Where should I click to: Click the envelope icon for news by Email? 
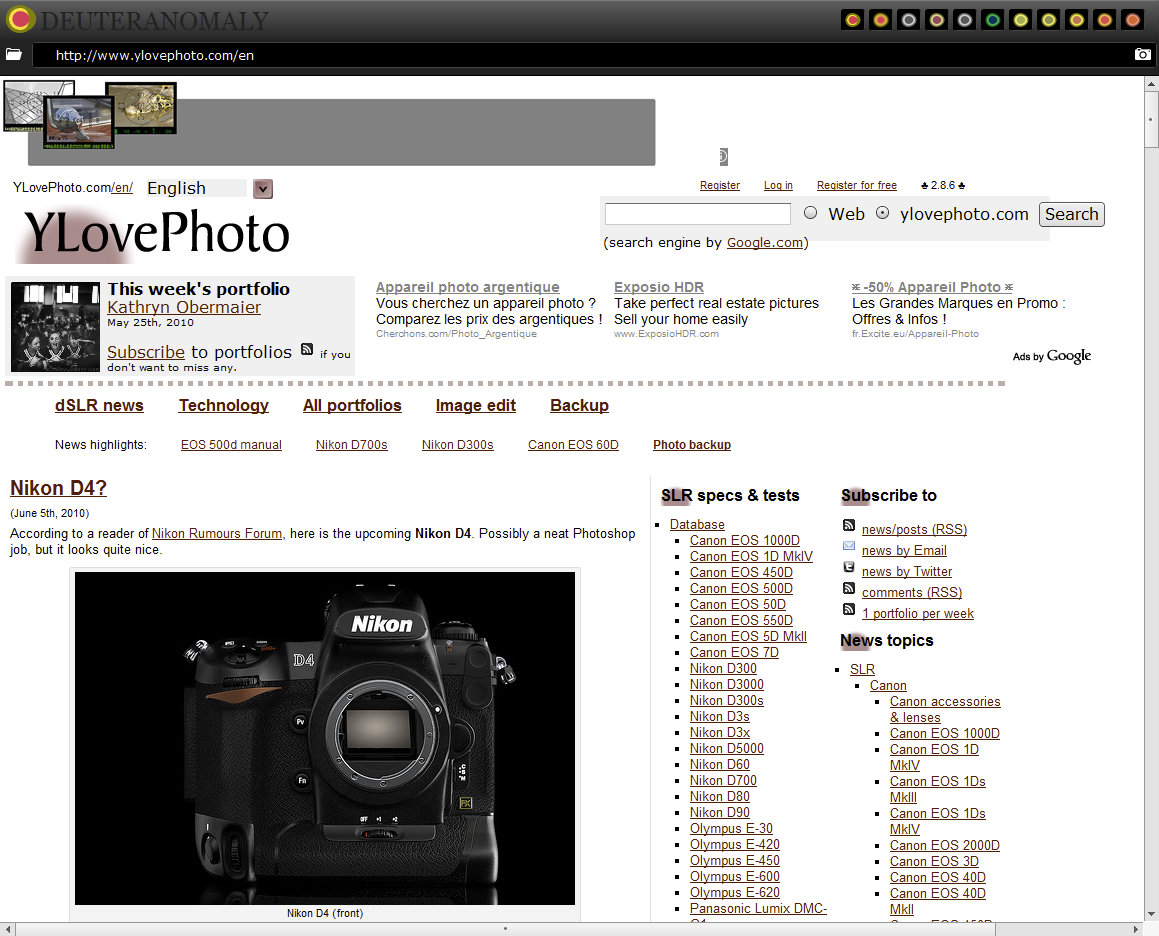point(849,546)
